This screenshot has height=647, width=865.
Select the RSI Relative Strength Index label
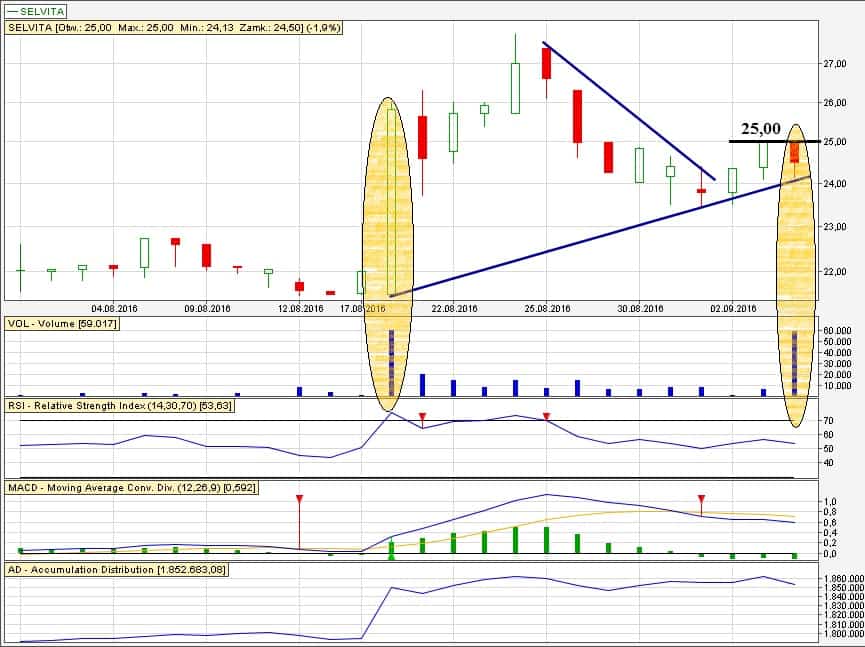120,406
